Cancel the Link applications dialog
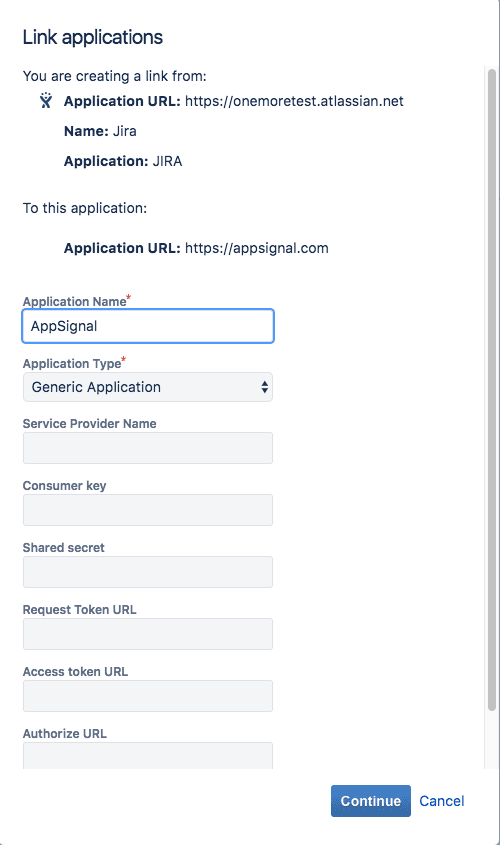500x845 pixels. [441, 801]
